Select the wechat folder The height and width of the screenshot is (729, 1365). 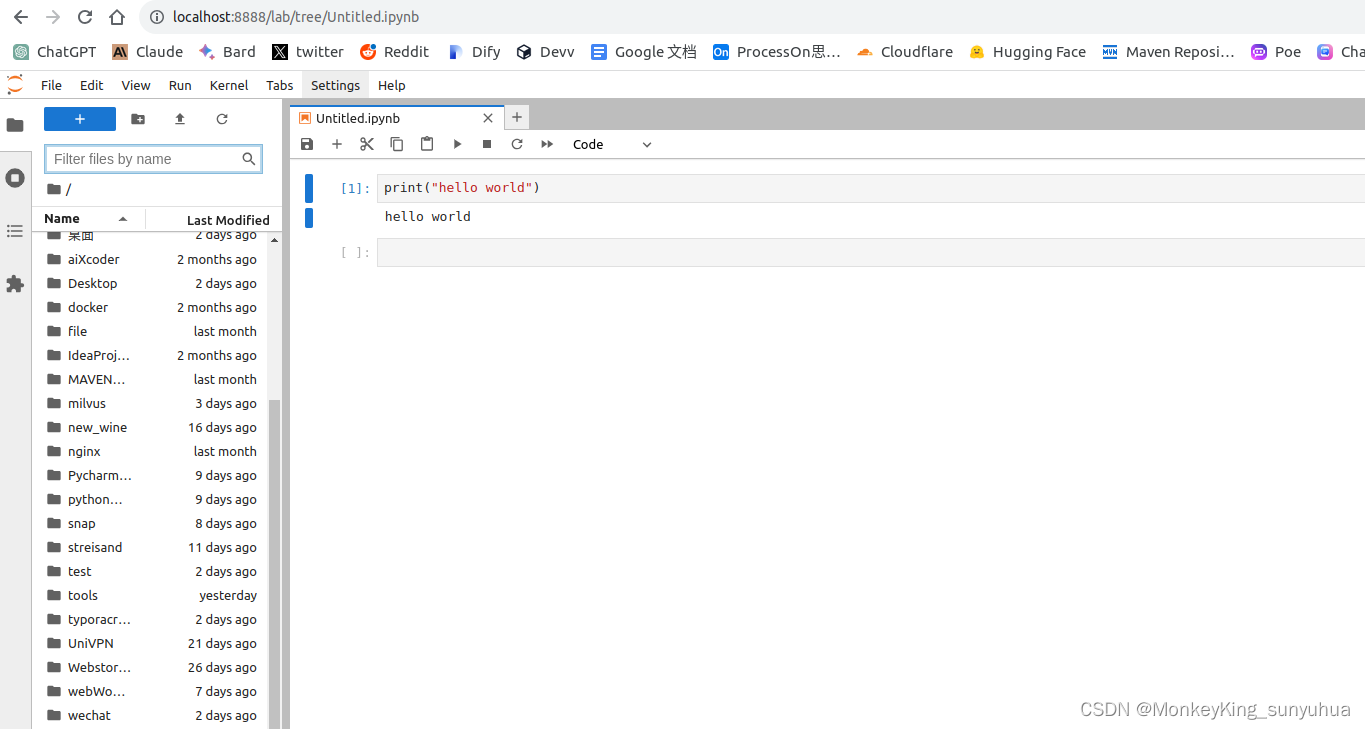click(152, 715)
